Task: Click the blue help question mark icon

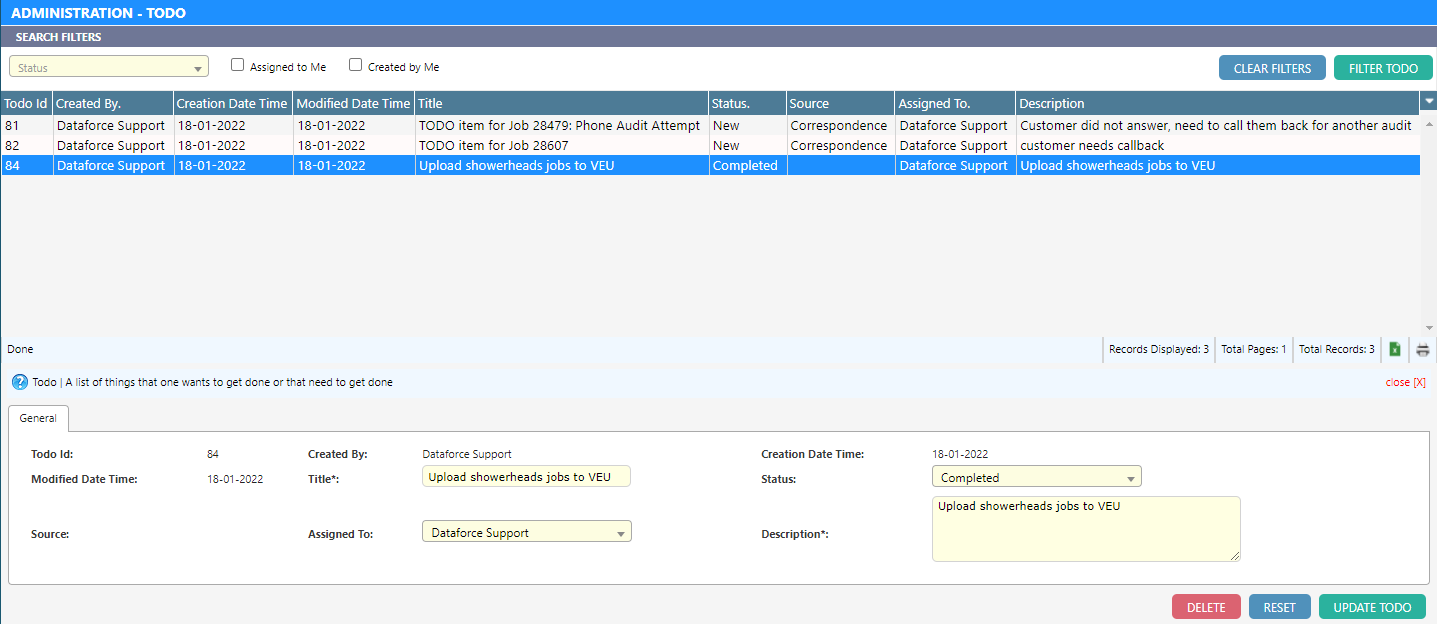Action: click(19, 382)
